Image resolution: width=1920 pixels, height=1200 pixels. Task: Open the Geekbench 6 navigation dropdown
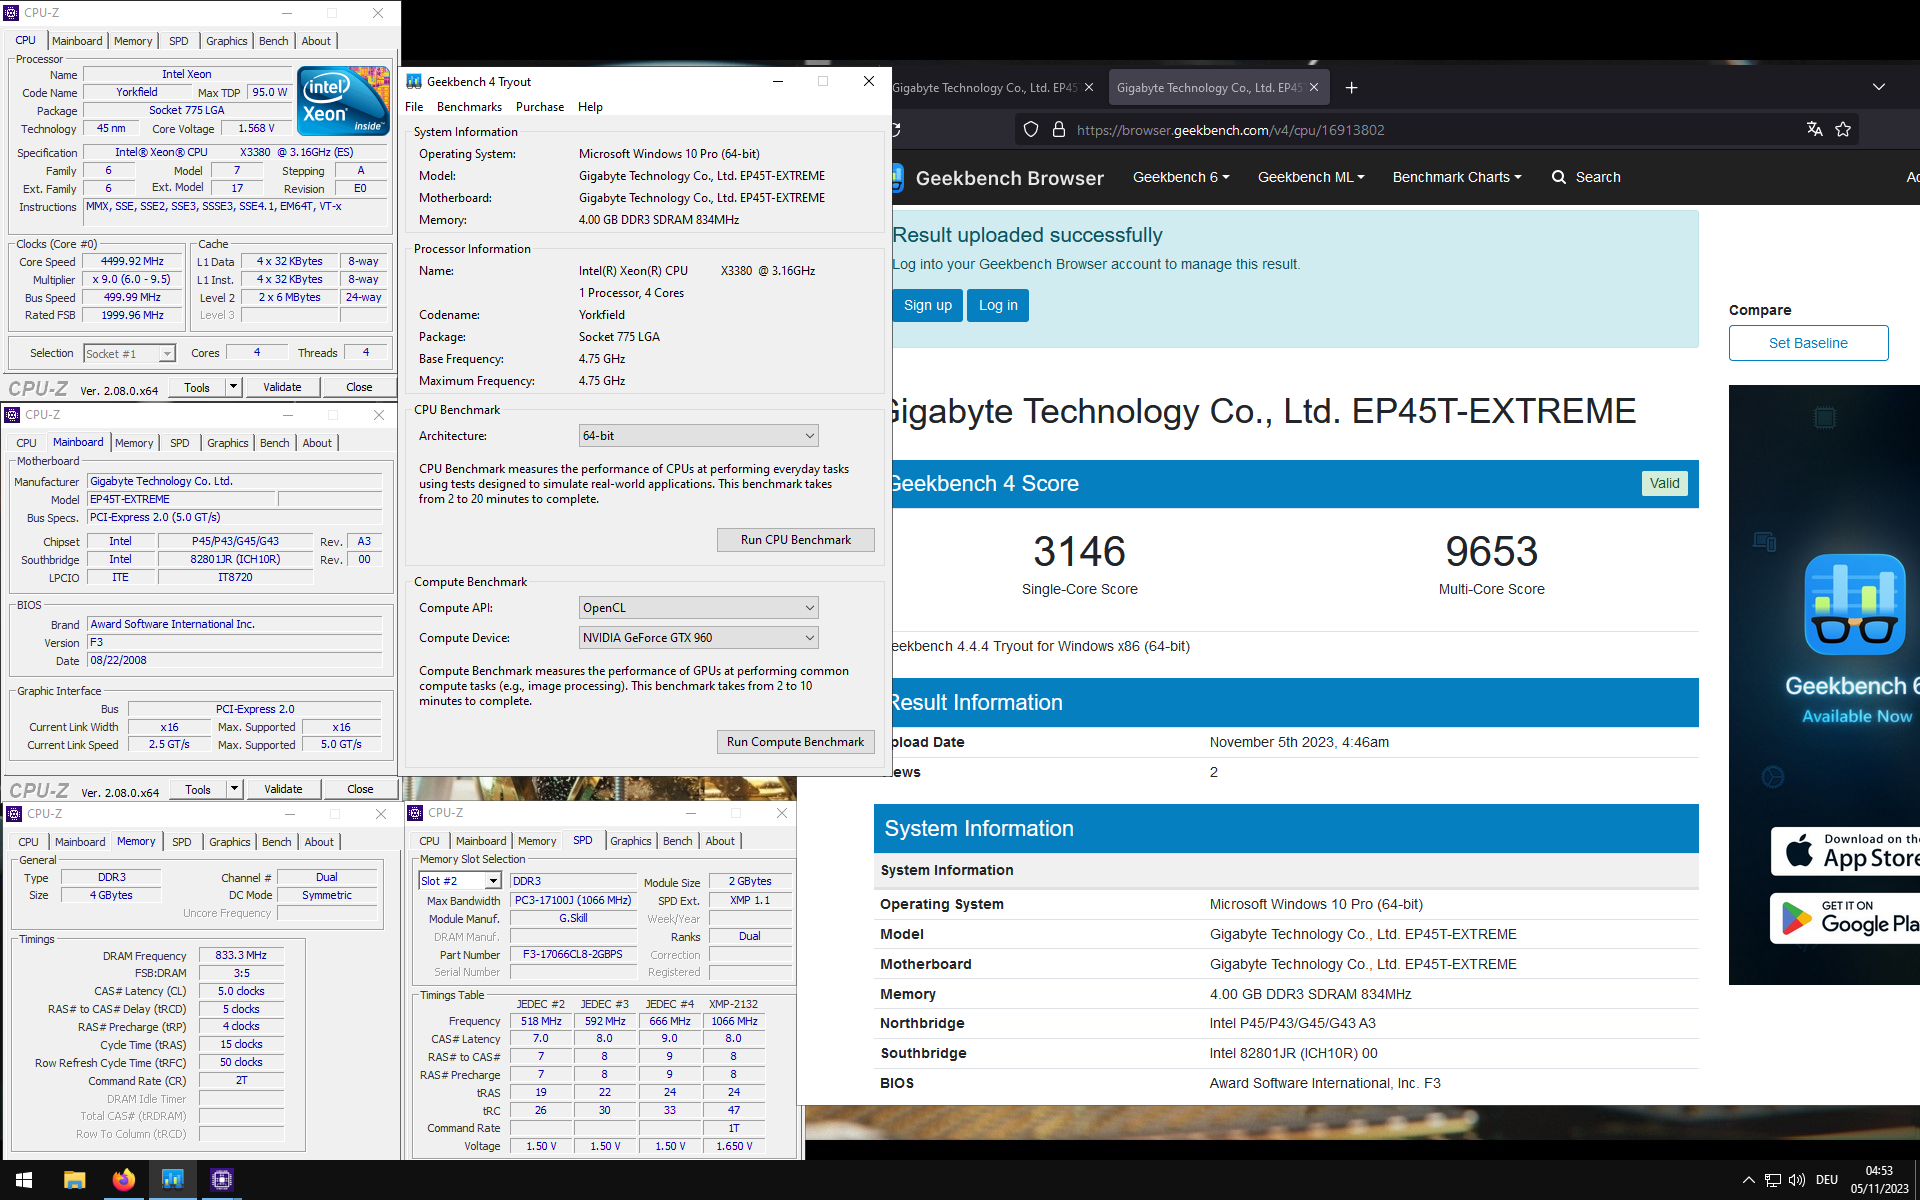pyautogui.click(x=1181, y=177)
